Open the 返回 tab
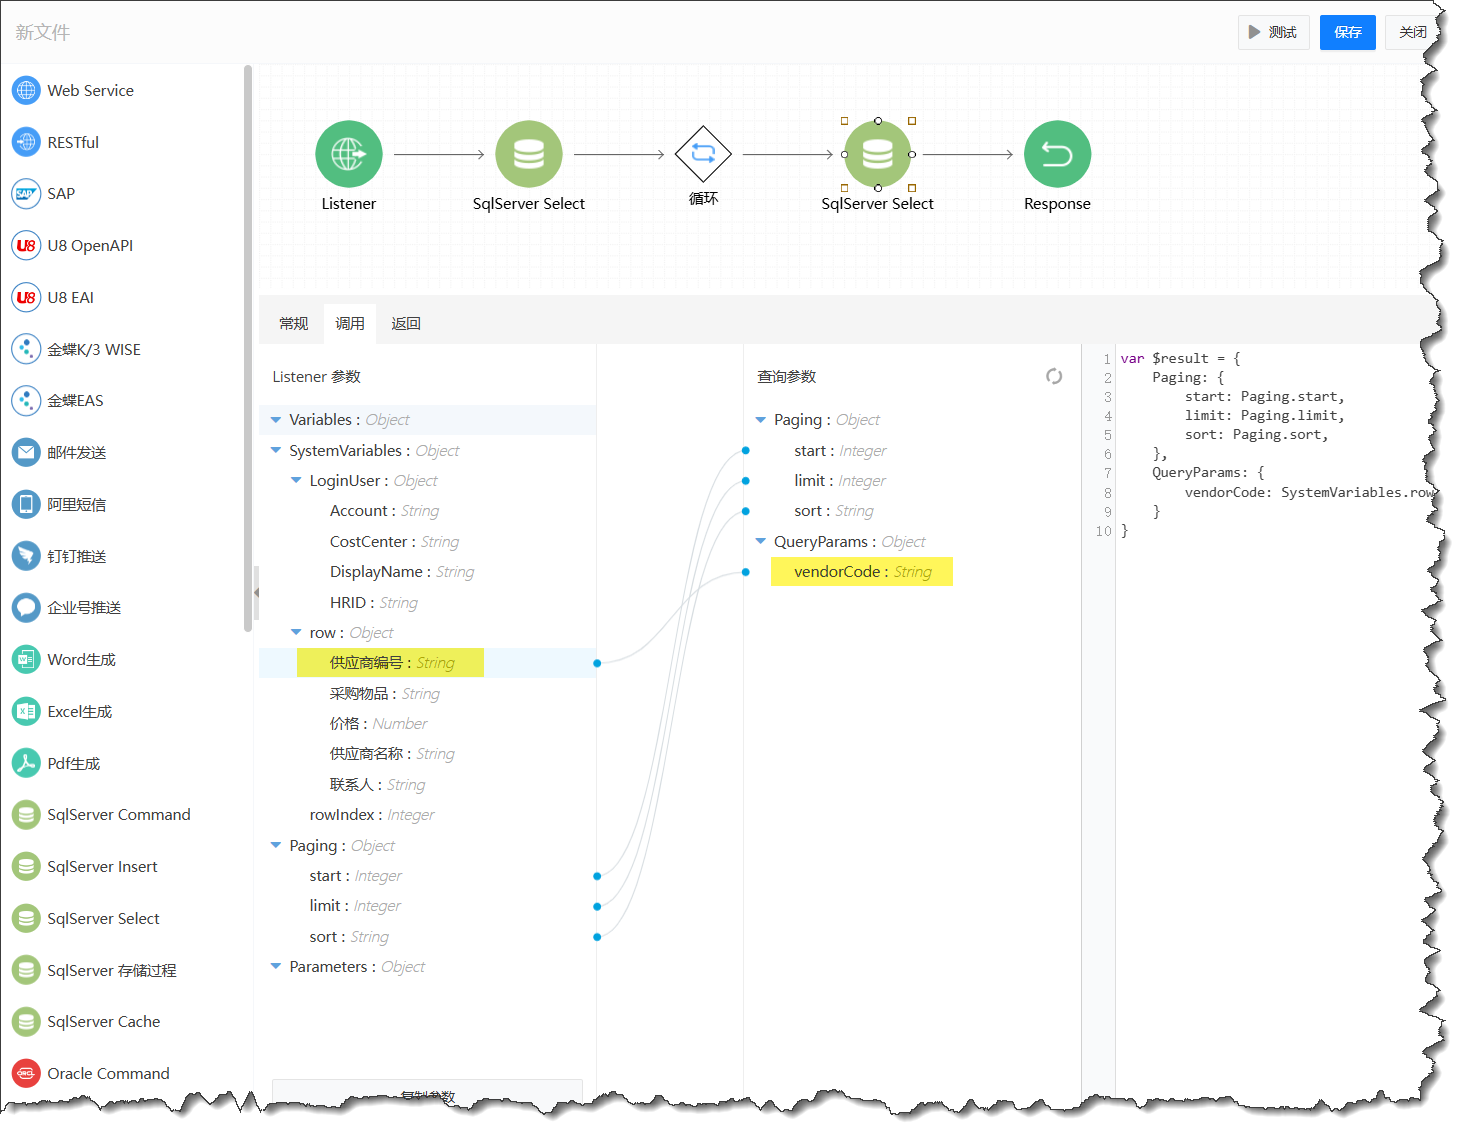This screenshot has height=1136, width=1467. click(x=406, y=324)
